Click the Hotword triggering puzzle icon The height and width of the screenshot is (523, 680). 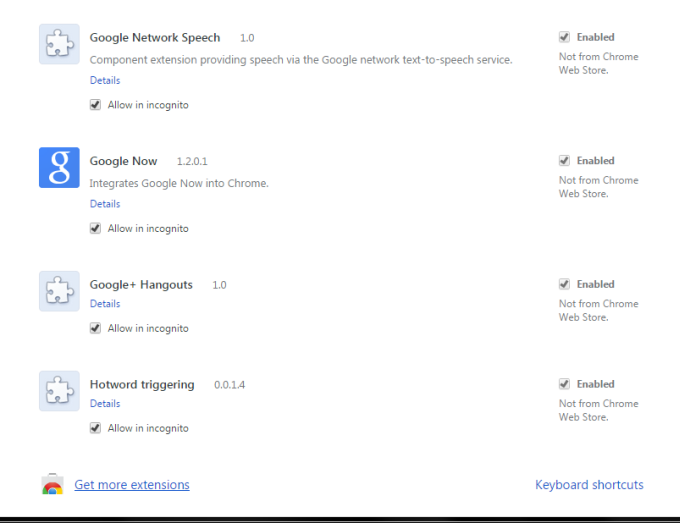[x=59, y=391]
